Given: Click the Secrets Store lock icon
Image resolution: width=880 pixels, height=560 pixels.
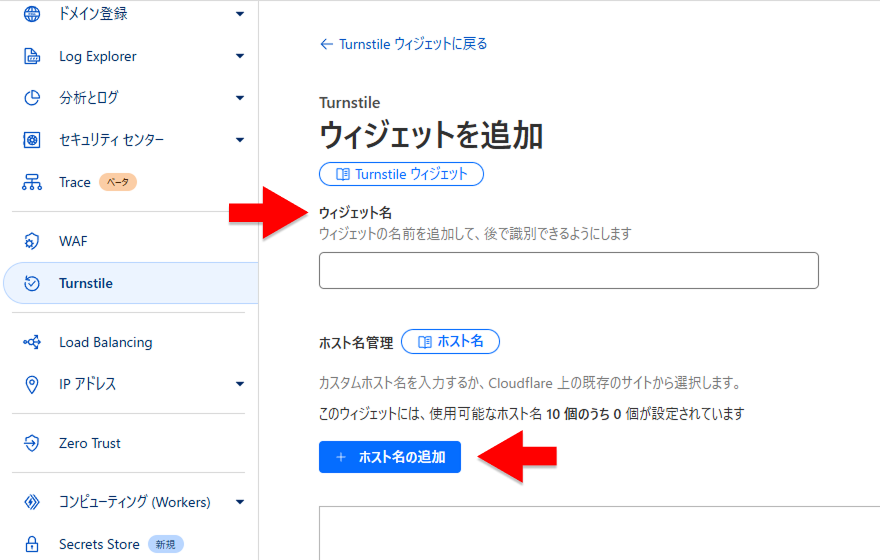Looking at the screenshot, I should (x=32, y=544).
